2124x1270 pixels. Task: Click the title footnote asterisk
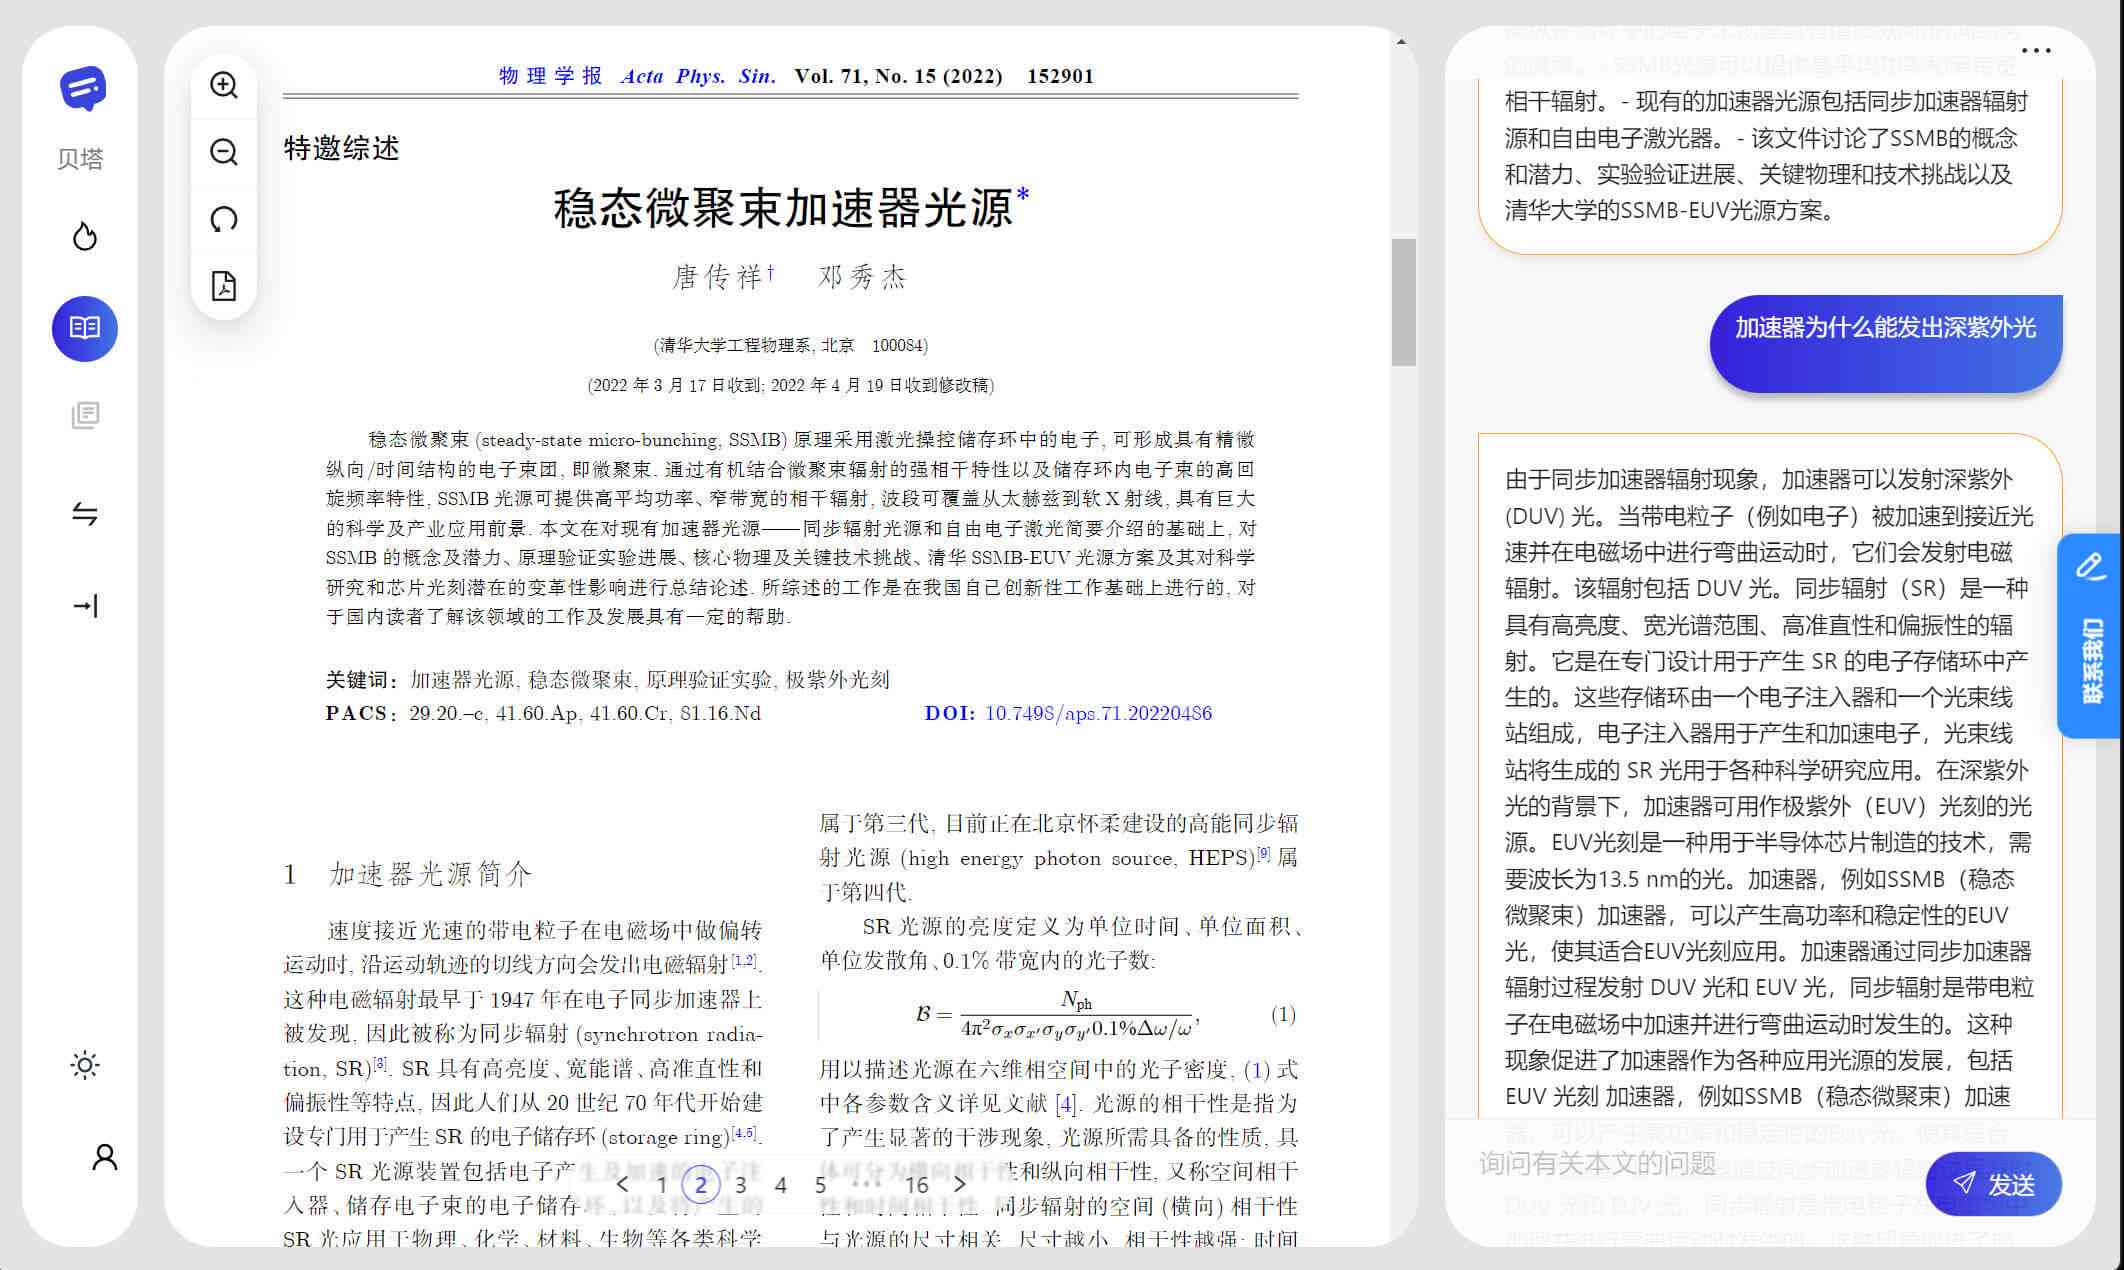pos(1023,193)
